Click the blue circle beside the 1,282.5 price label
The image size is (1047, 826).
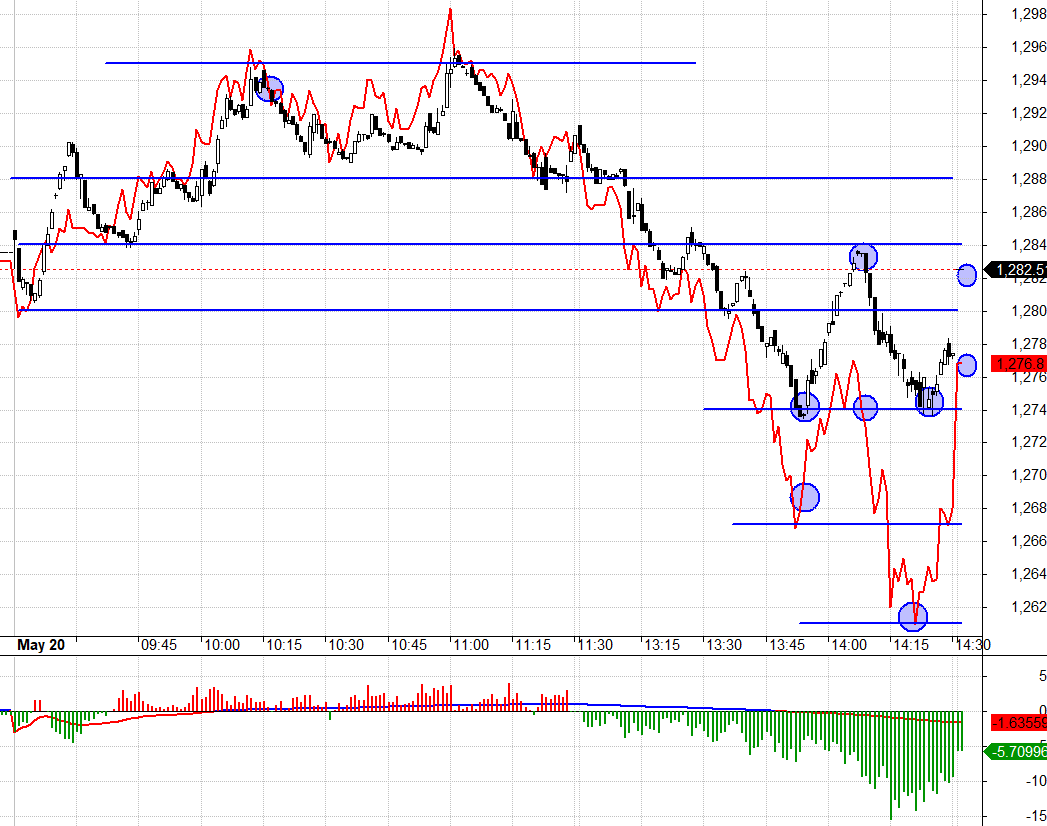[967, 275]
